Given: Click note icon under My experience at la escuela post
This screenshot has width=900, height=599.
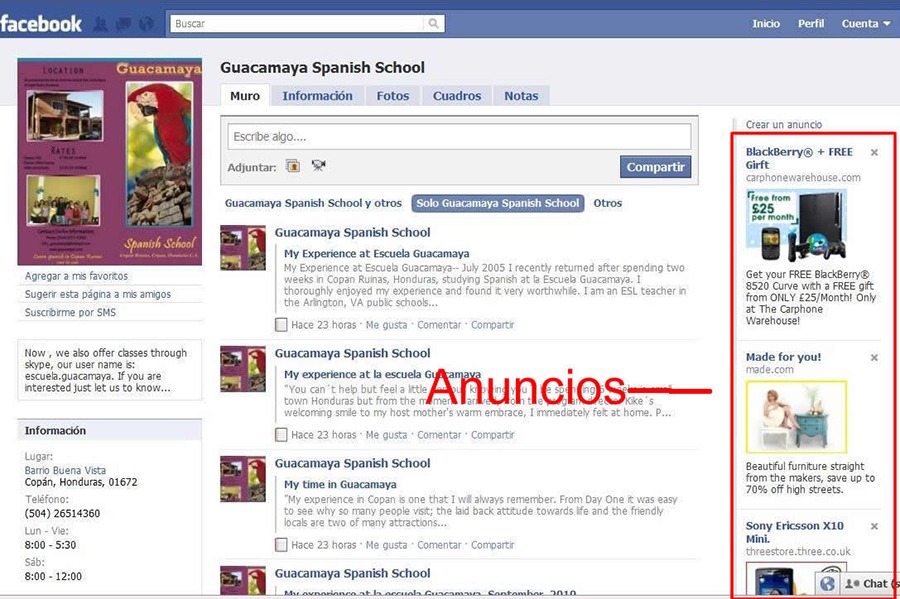Looking at the screenshot, I should (x=281, y=435).
